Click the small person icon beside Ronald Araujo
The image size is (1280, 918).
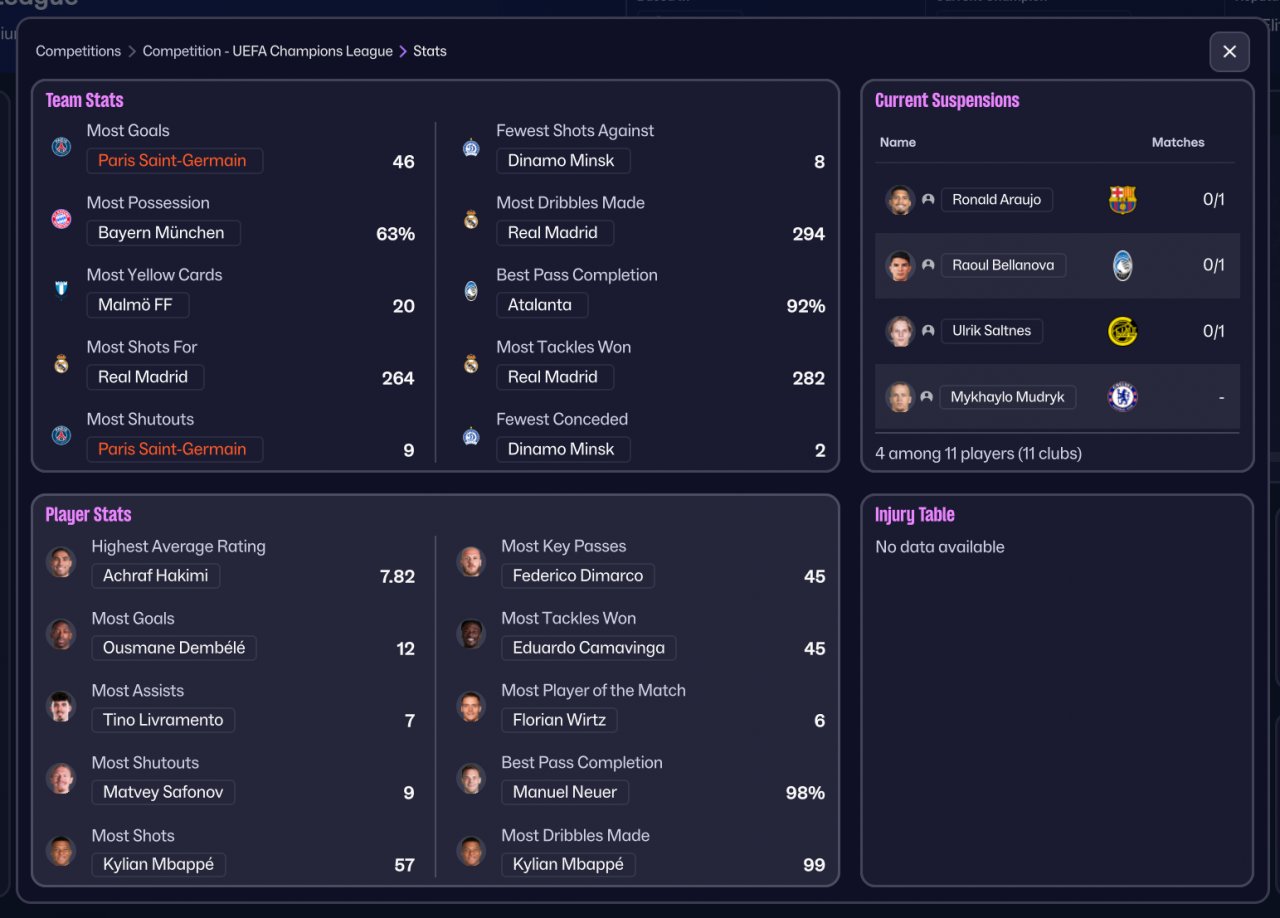click(928, 199)
